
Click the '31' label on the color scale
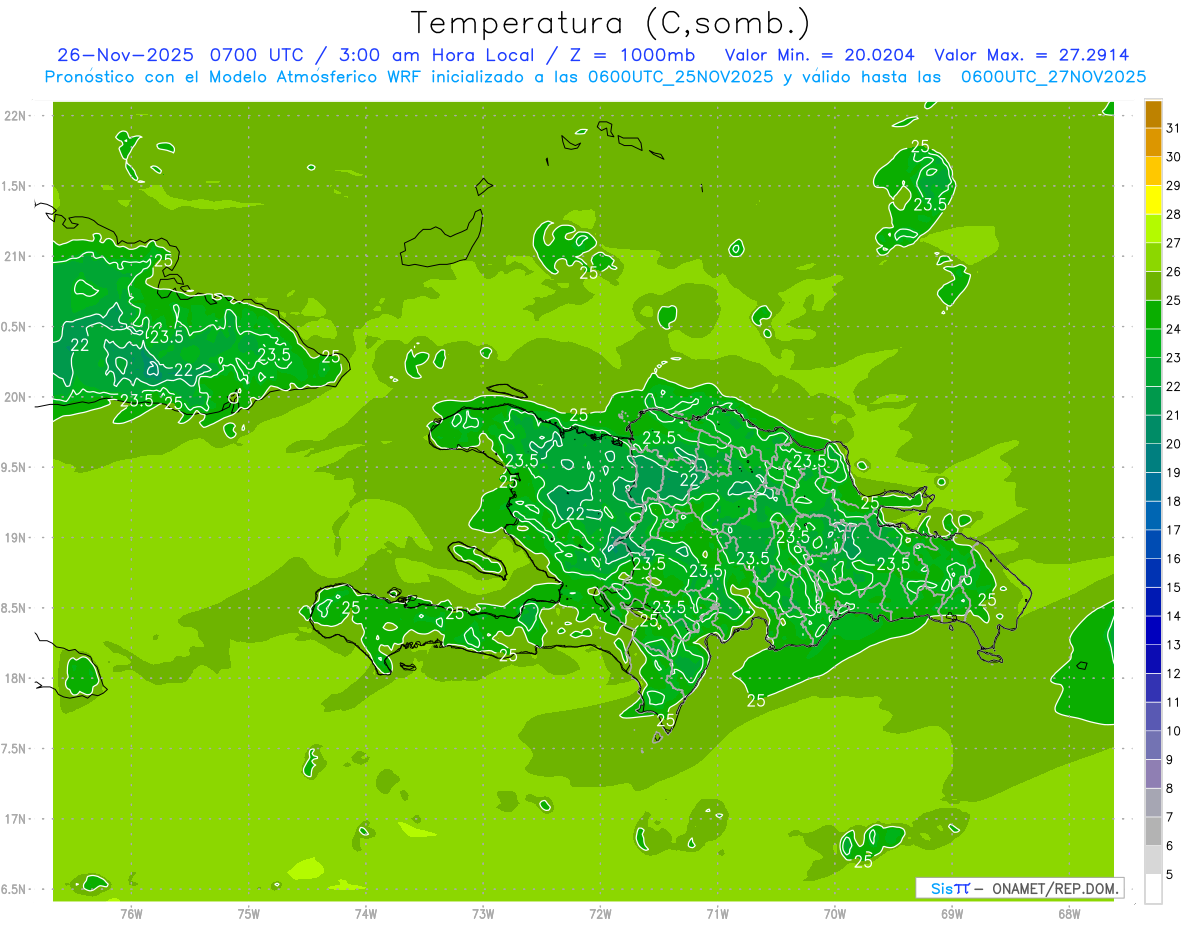coord(1174,128)
